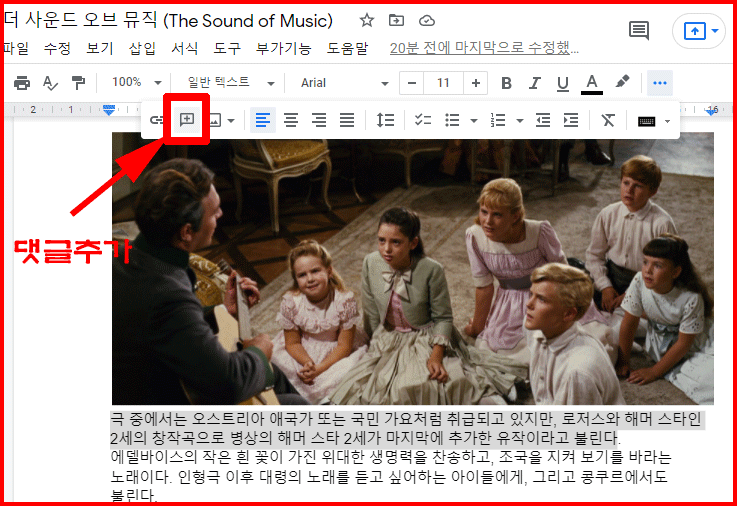The image size is (737, 506).
Task: Open the input tools dropdown arrow
Action: (667, 121)
